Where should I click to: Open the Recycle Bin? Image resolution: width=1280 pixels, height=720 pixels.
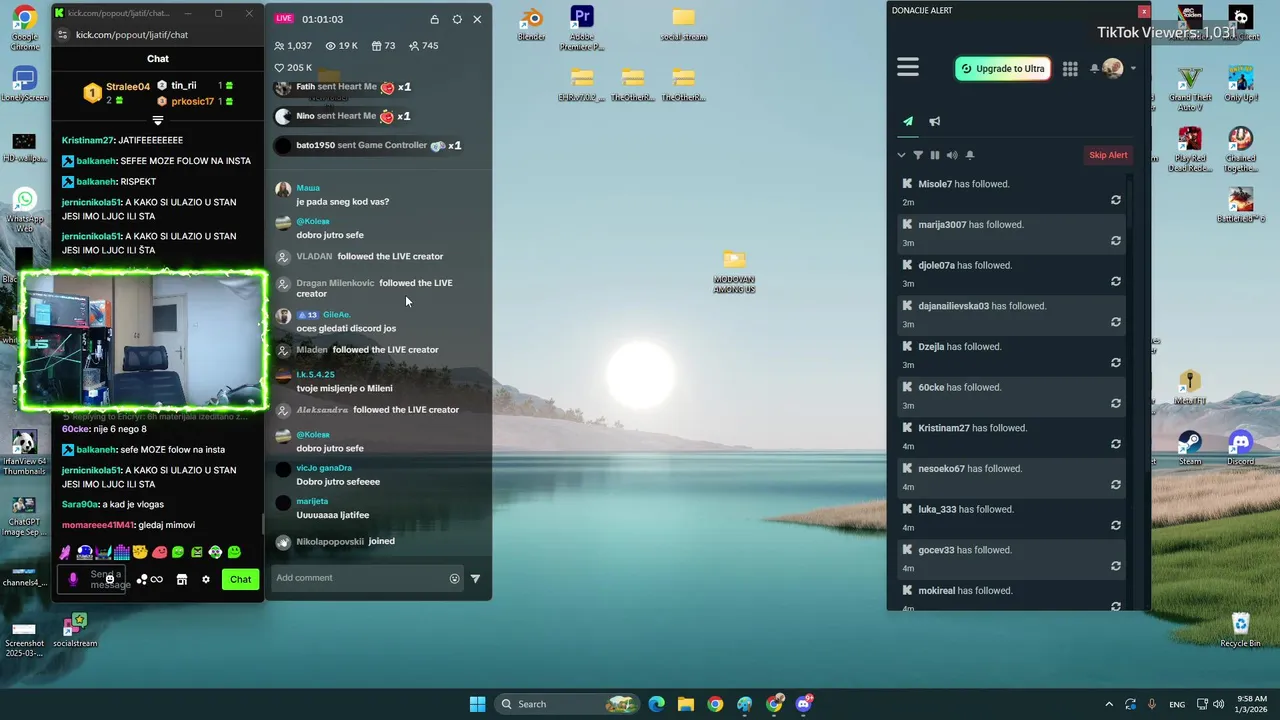(1240, 630)
